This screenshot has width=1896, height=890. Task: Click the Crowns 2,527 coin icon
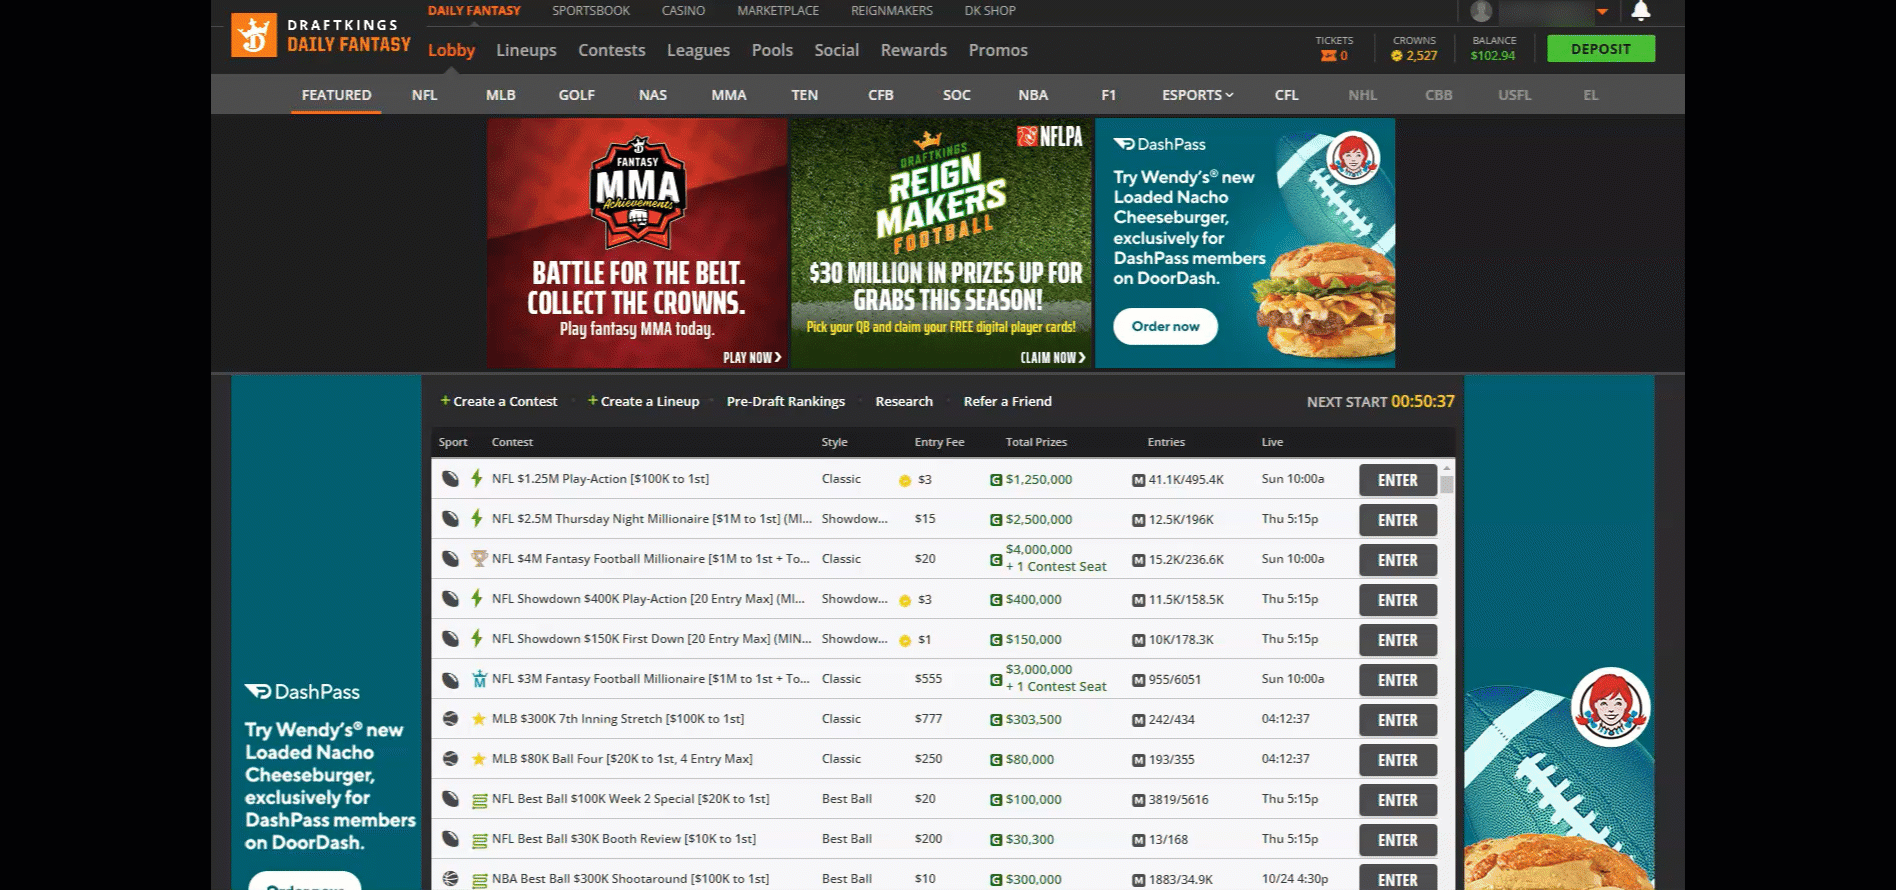[x=1397, y=56]
